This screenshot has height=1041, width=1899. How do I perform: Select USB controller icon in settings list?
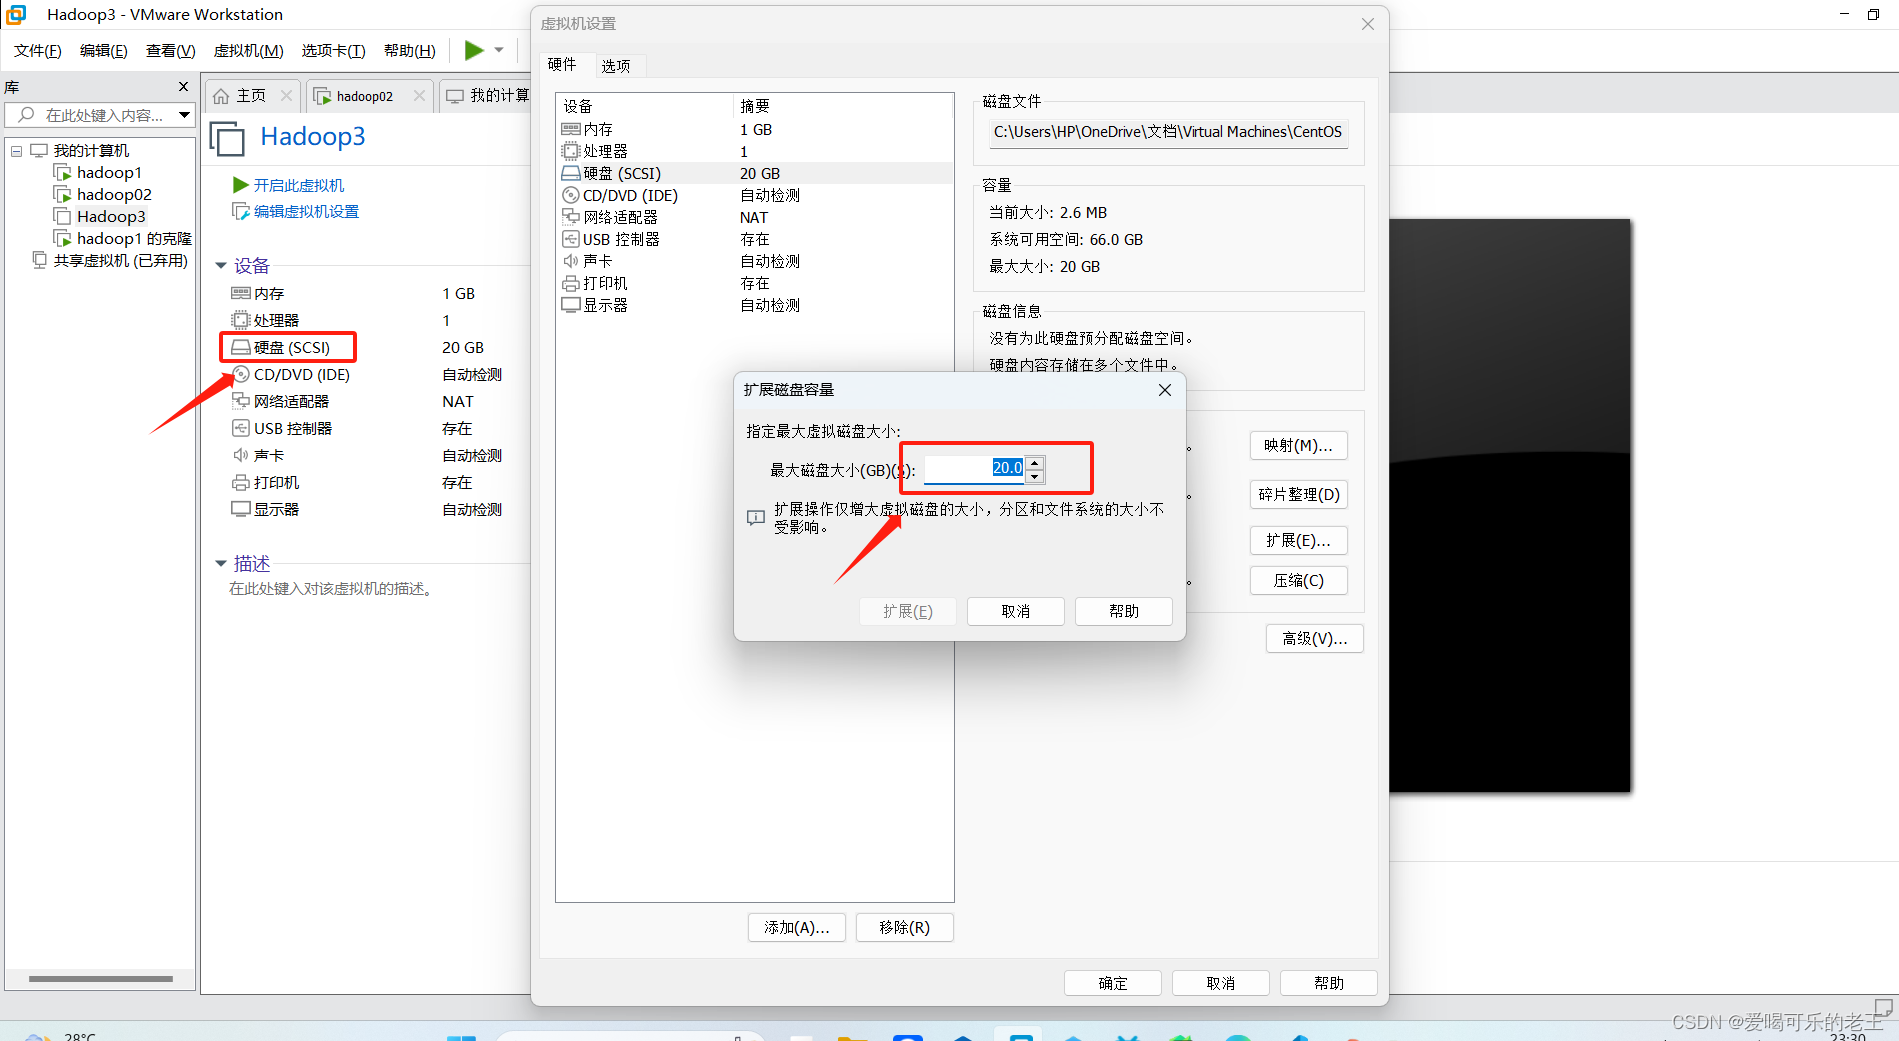[x=571, y=239]
